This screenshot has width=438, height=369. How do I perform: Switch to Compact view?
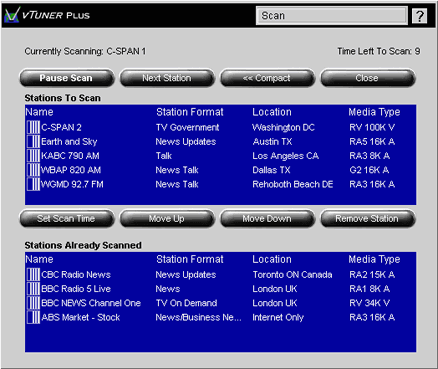click(267, 78)
